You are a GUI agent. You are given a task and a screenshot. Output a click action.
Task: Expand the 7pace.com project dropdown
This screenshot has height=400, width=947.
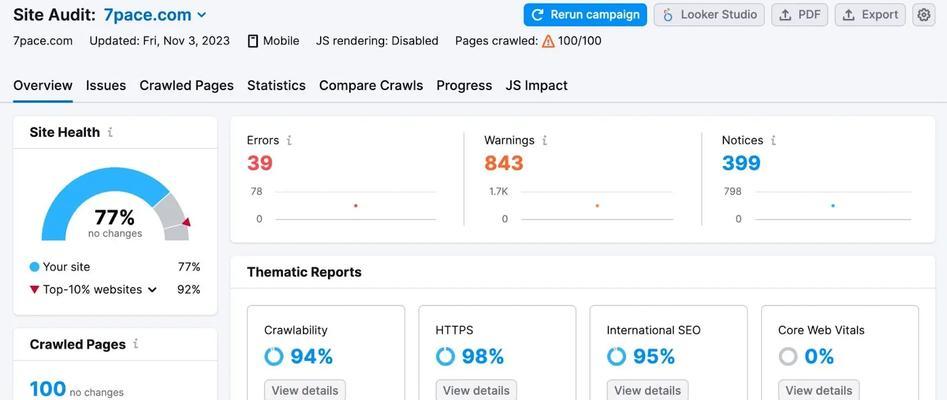pos(202,15)
